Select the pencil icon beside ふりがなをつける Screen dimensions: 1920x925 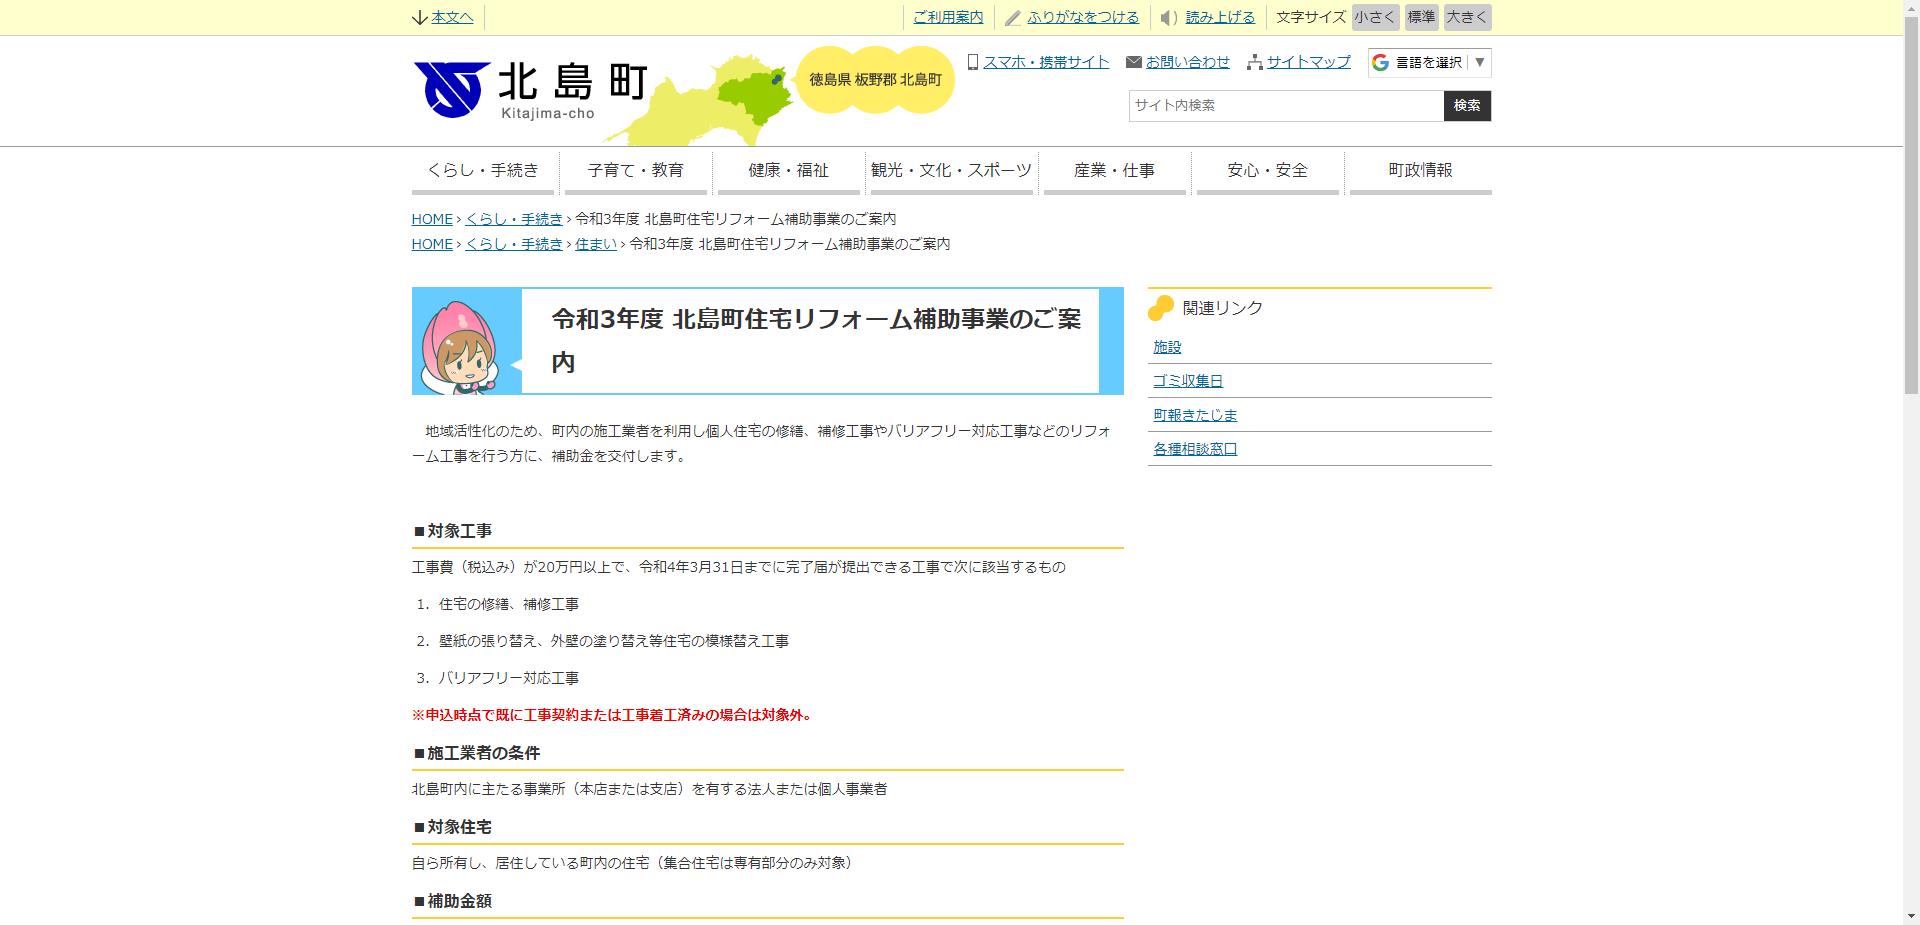tap(1012, 17)
